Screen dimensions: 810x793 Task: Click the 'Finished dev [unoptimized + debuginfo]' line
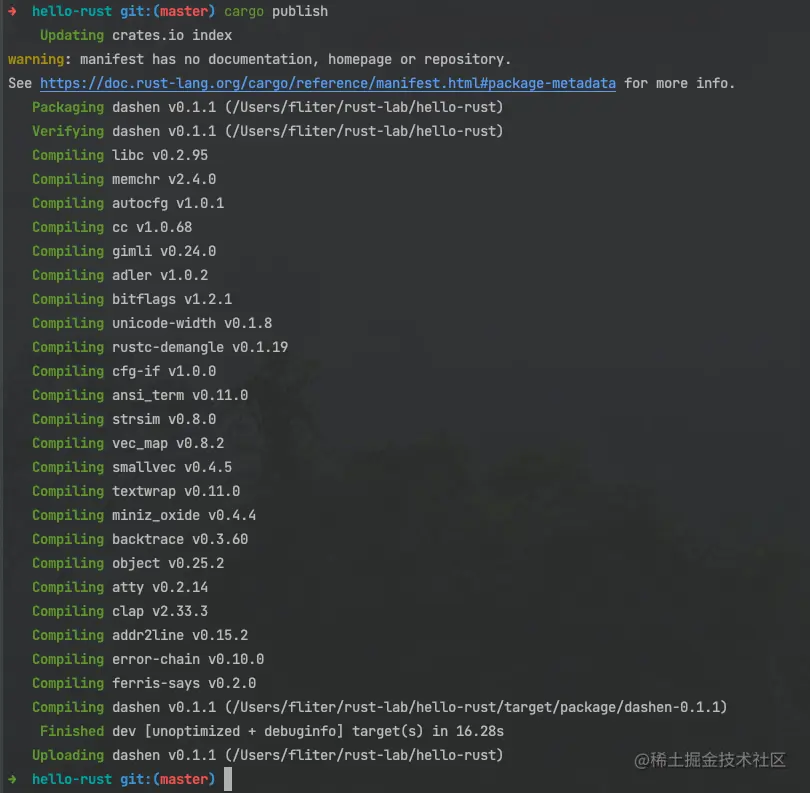click(272, 731)
